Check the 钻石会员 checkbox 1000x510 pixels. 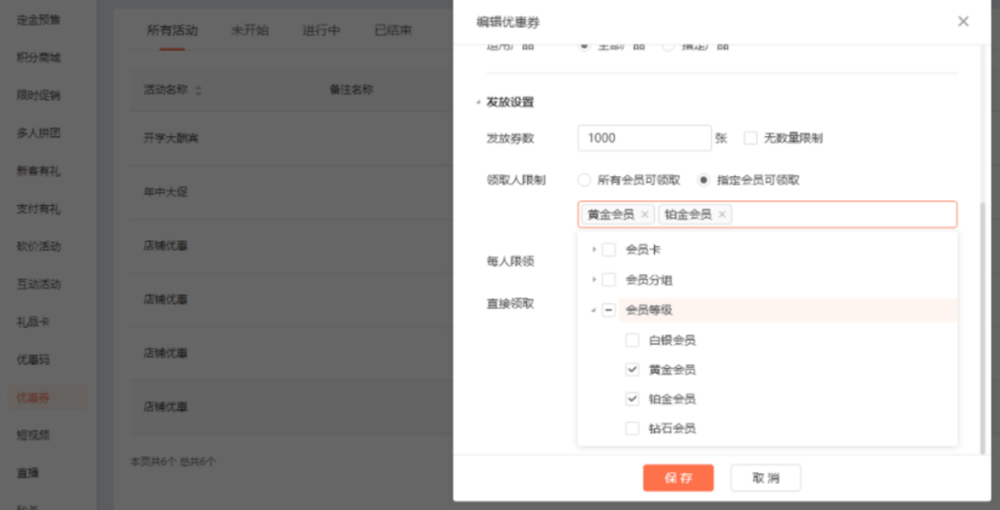632,428
